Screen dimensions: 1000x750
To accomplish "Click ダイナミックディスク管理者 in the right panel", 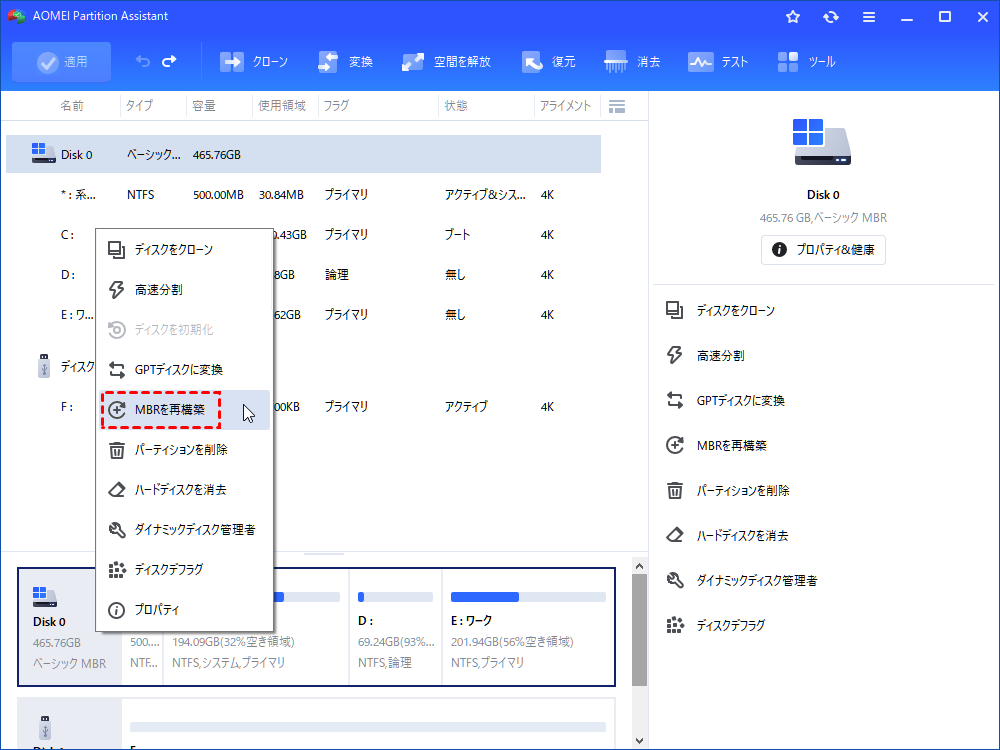I will (x=742, y=580).
